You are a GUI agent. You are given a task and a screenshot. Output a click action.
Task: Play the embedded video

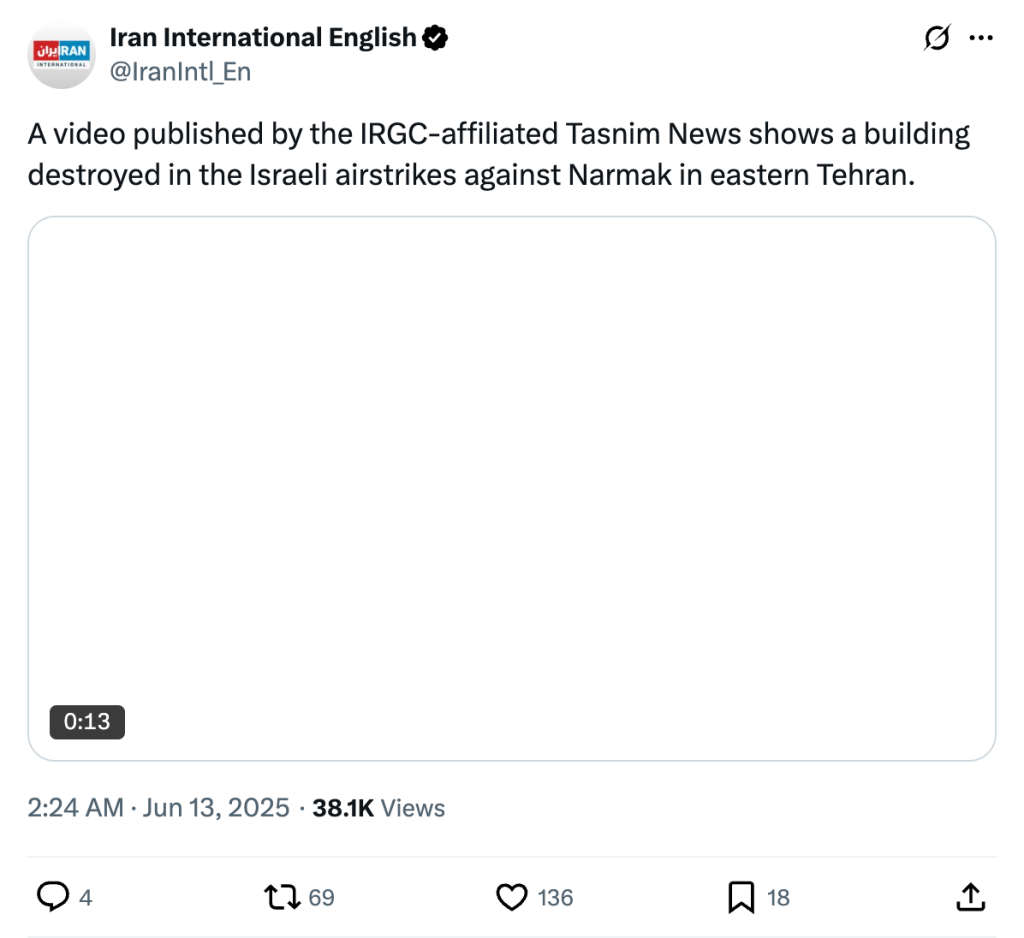click(x=511, y=488)
